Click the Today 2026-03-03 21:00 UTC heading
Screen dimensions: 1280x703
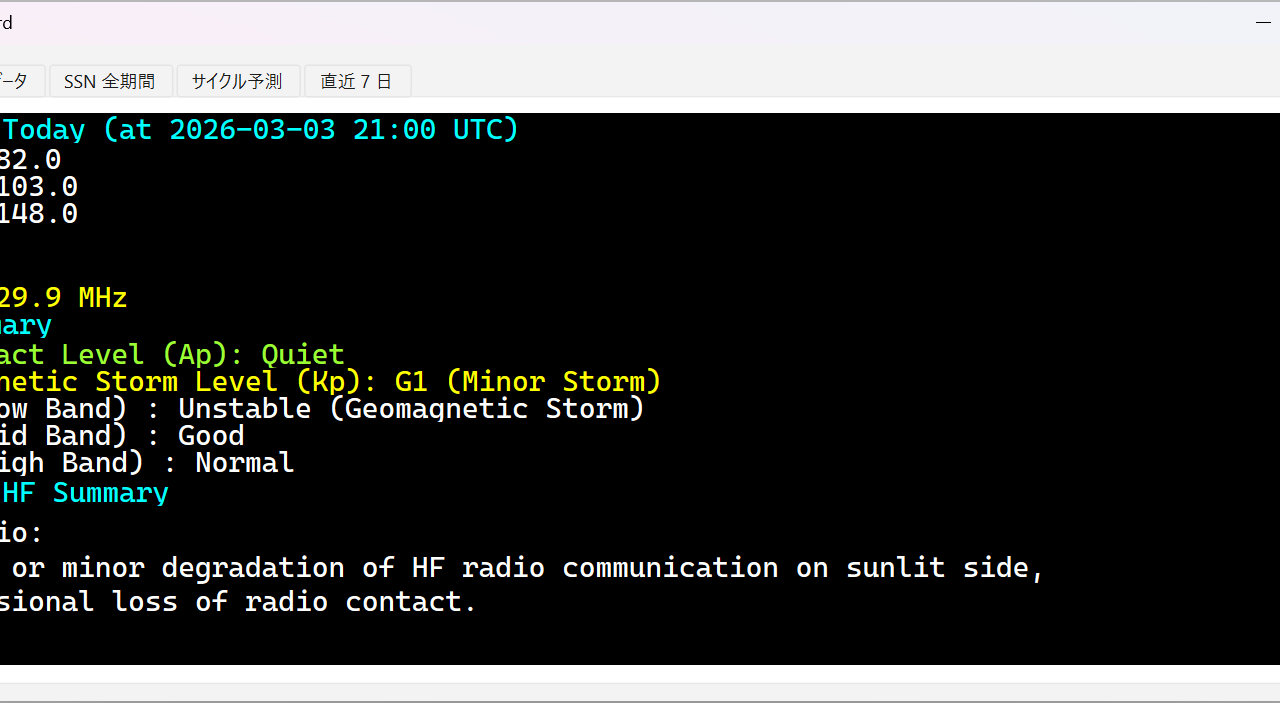[260, 130]
